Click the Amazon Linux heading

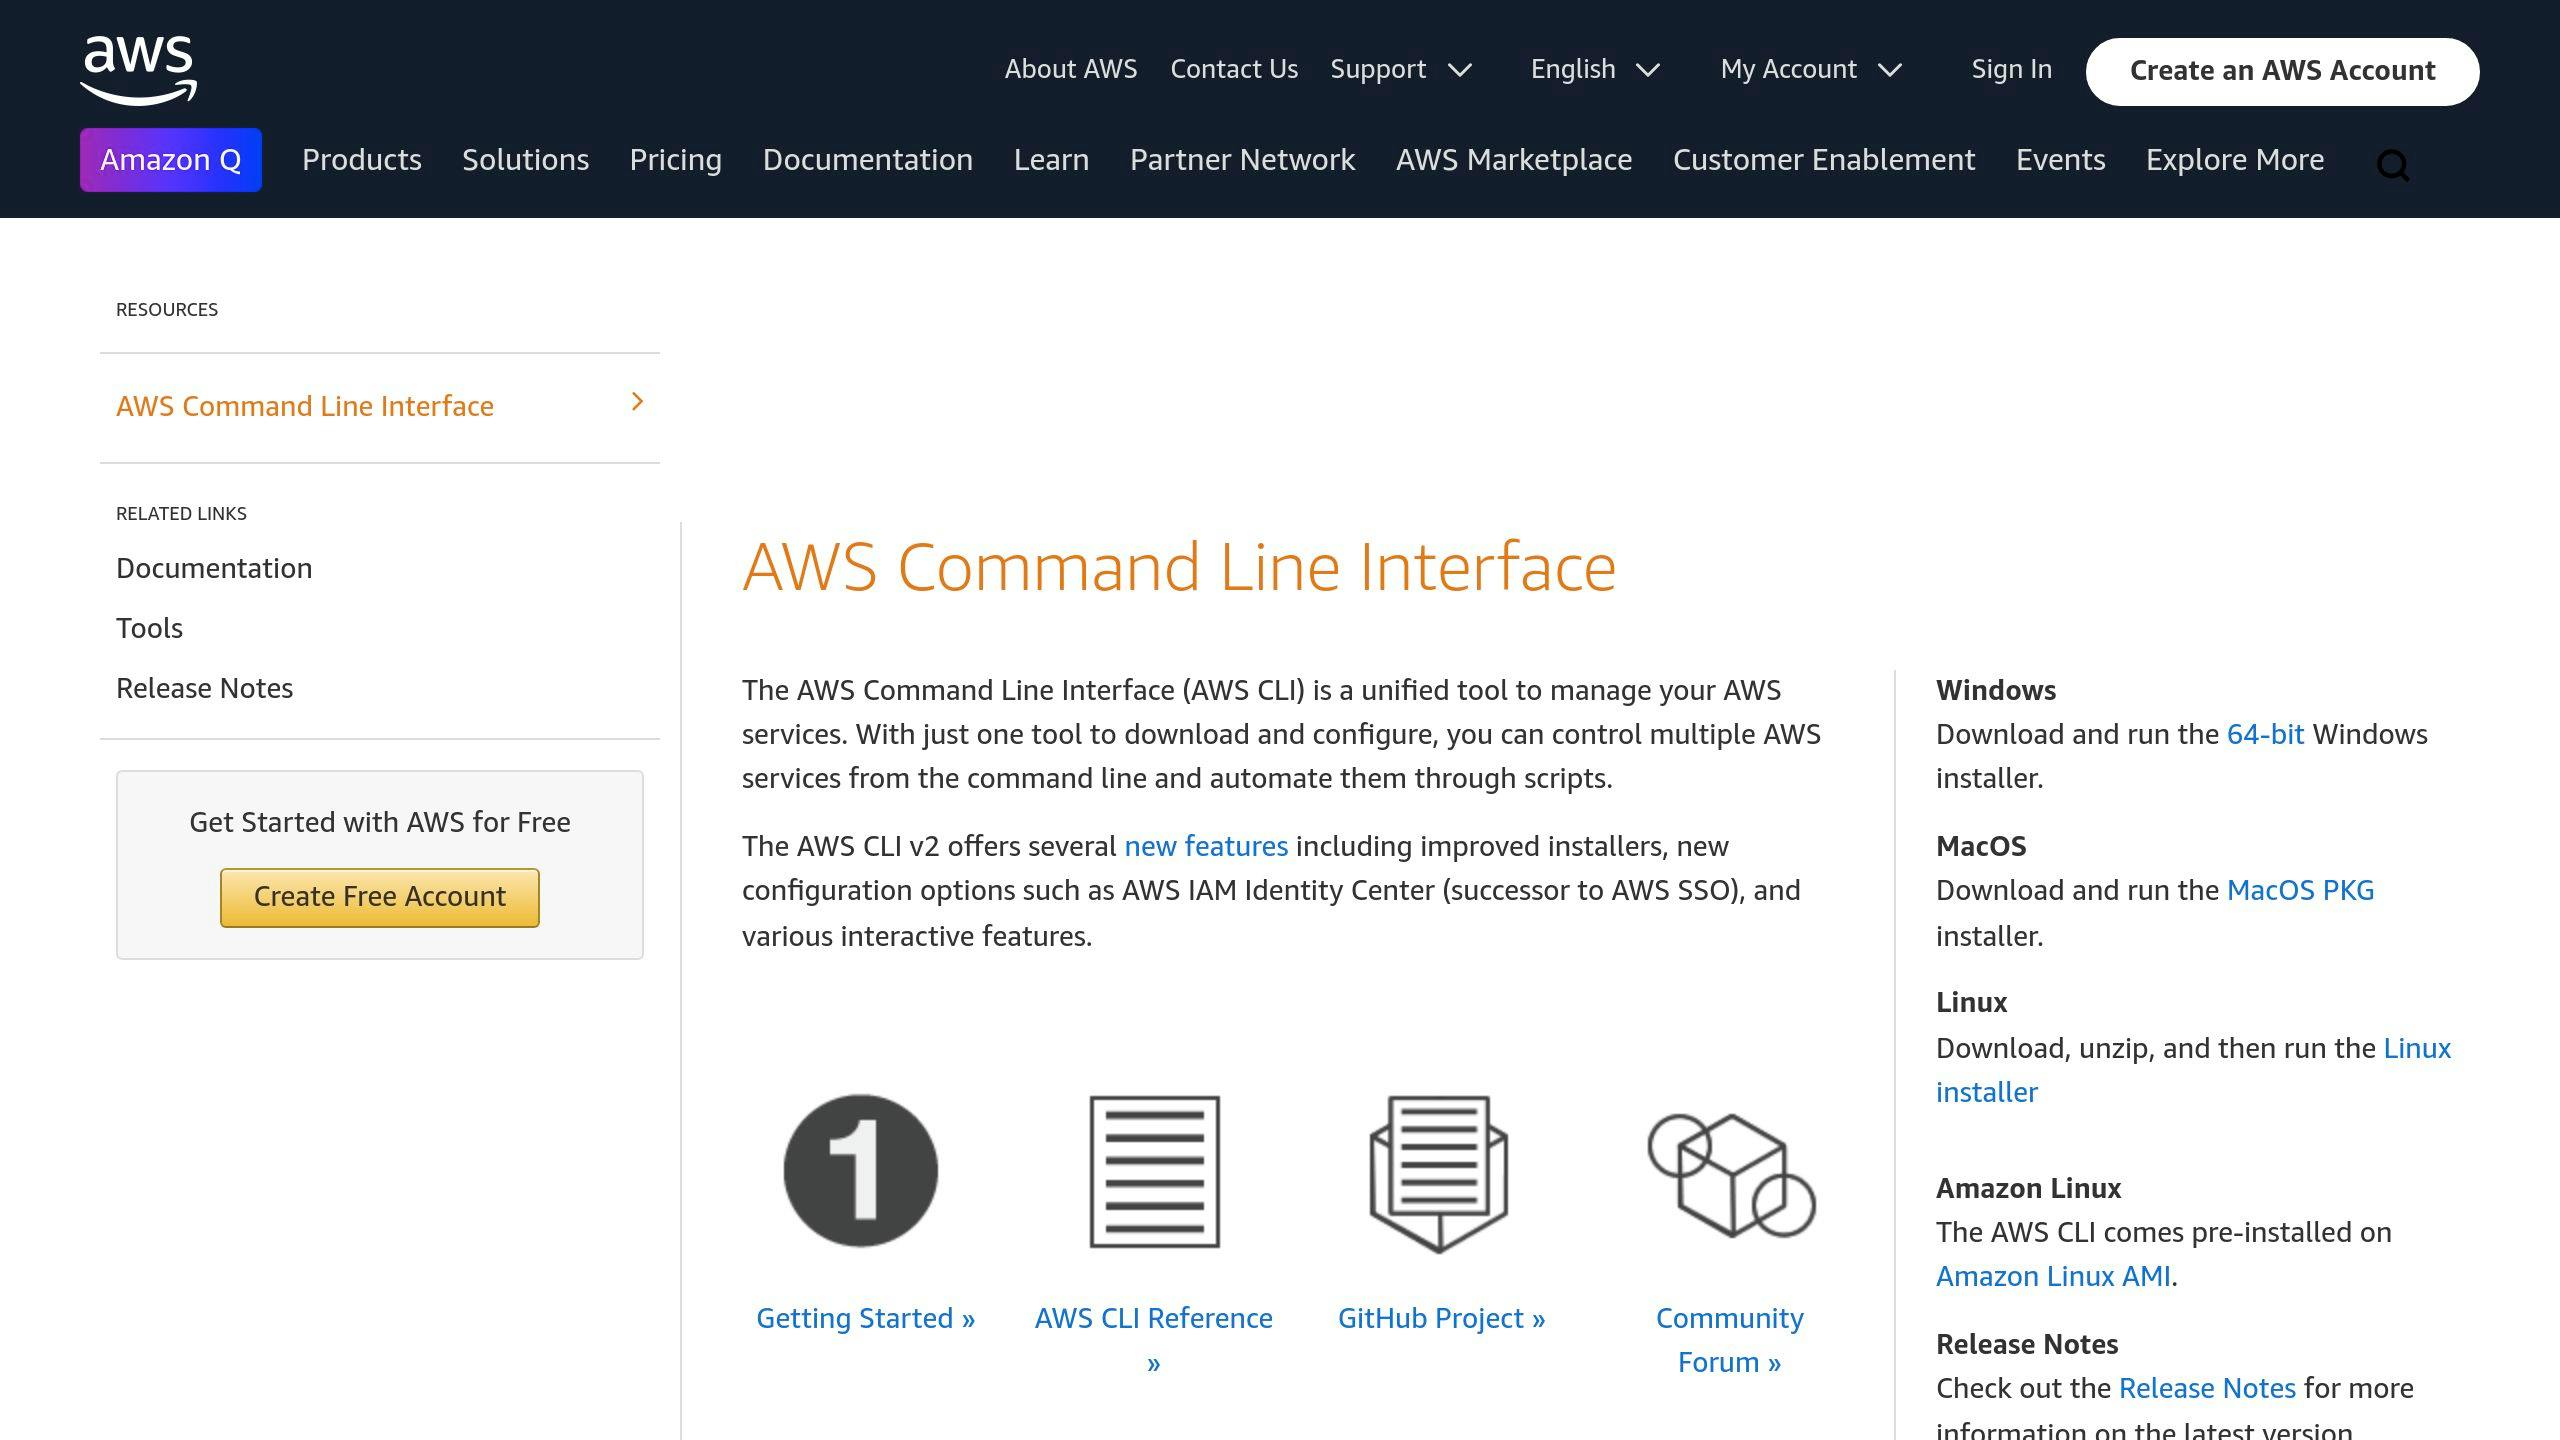pos(2028,1188)
